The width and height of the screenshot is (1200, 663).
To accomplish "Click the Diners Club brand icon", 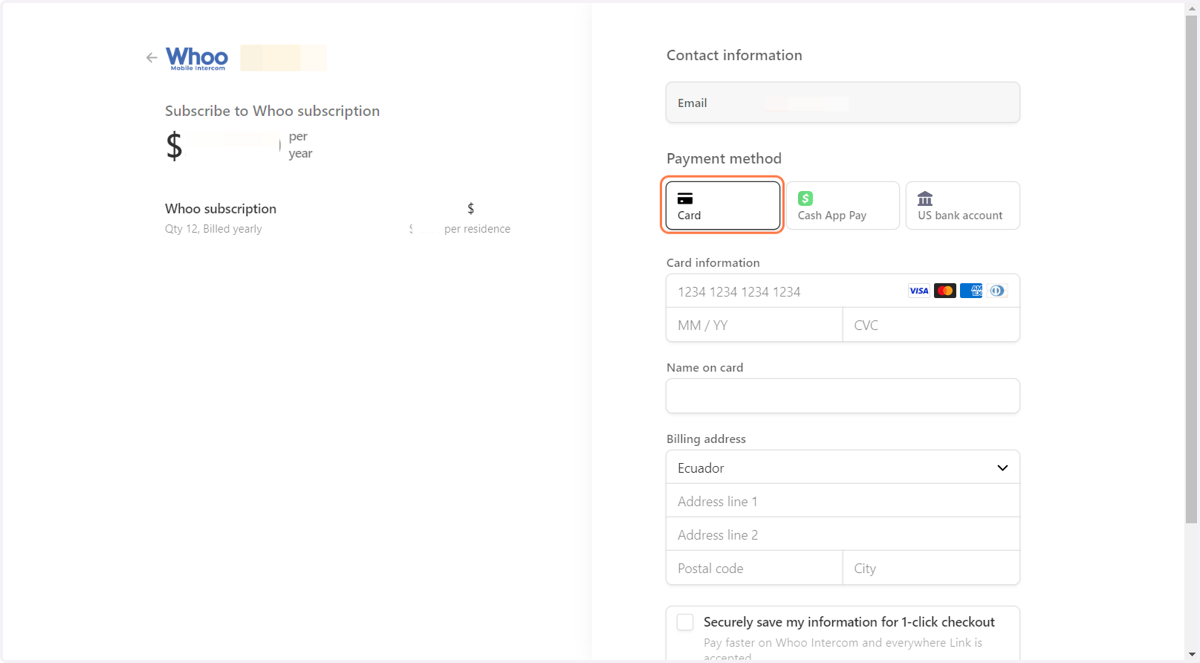I will (997, 291).
